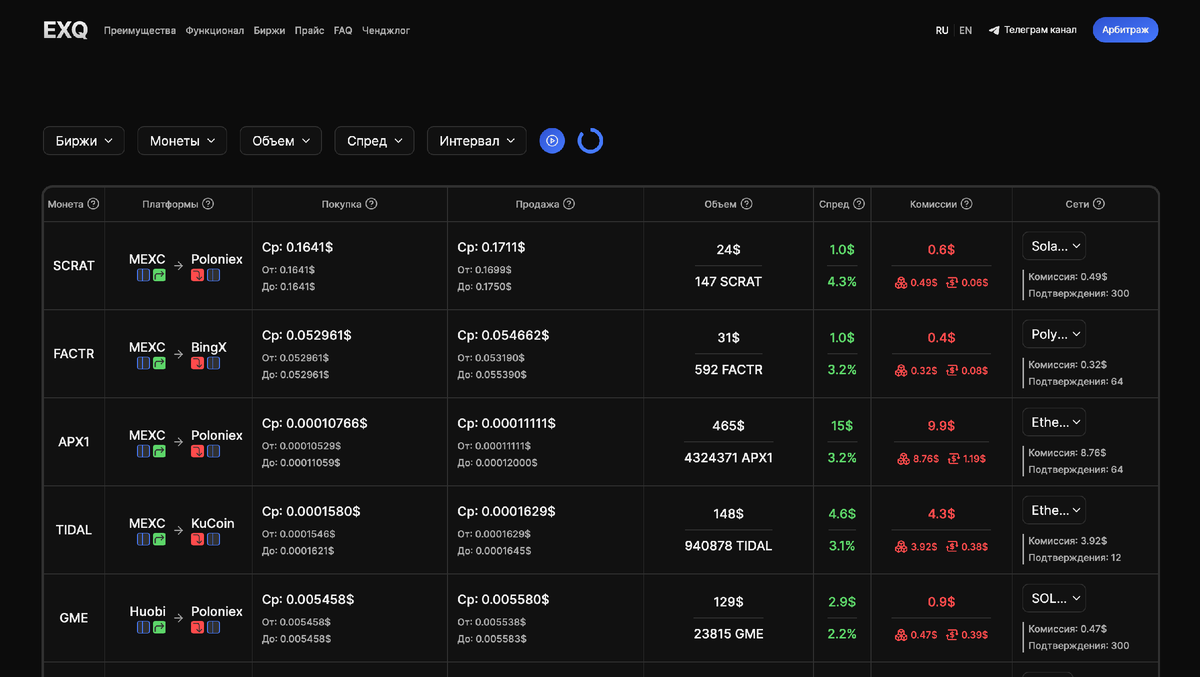Switch language to EN

pyautogui.click(x=965, y=30)
